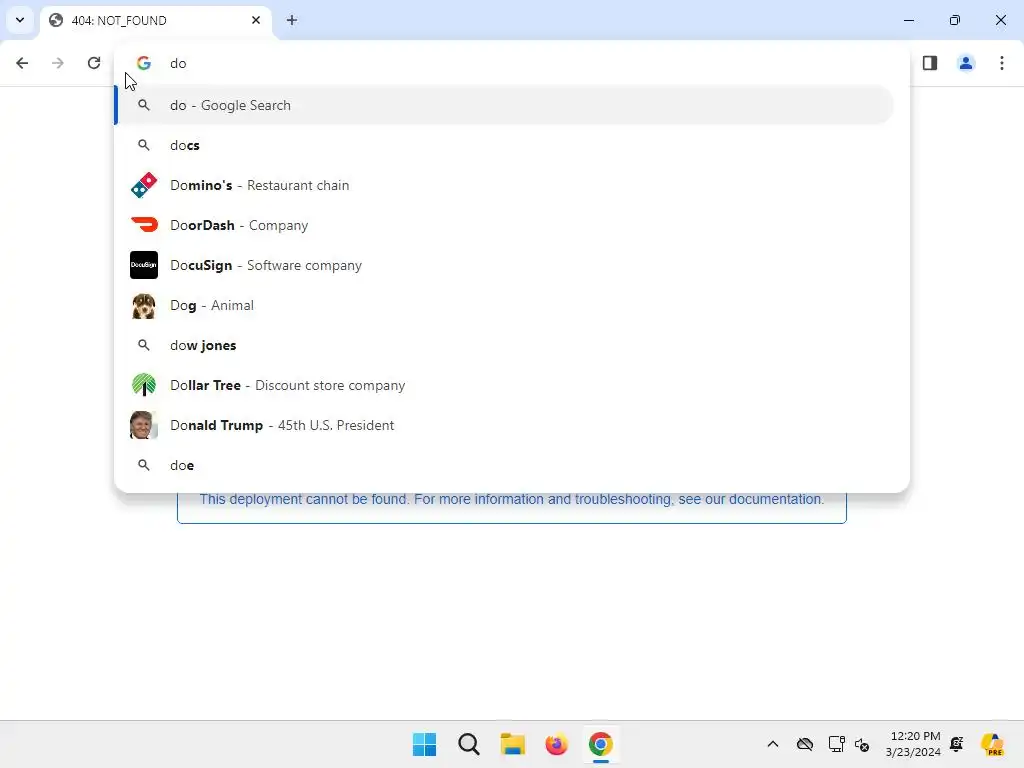
Task: Select 'do - Google Search' suggestion
Action: click(504, 105)
